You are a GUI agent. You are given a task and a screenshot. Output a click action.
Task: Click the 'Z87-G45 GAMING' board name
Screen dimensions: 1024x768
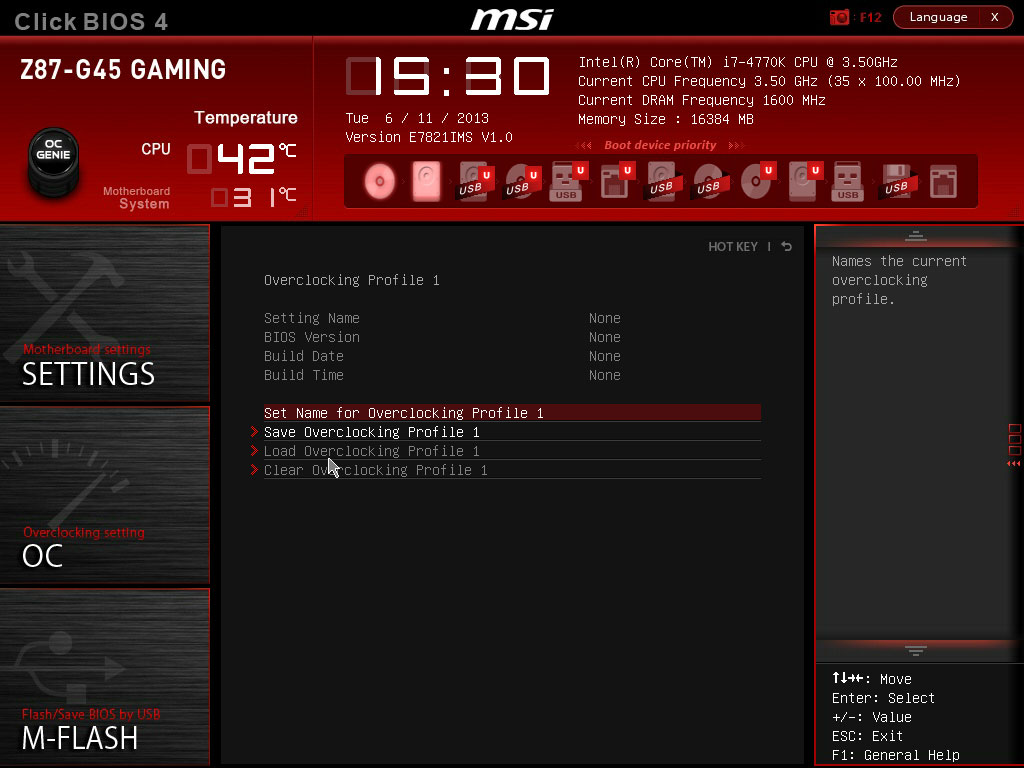pos(123,69)
